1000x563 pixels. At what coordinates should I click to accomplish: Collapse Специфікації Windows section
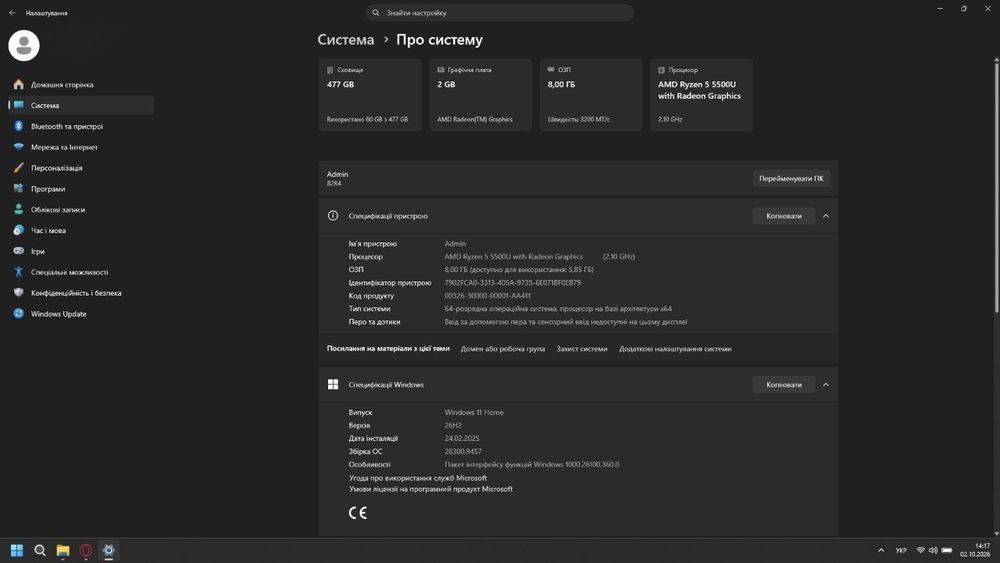(826, 384)
